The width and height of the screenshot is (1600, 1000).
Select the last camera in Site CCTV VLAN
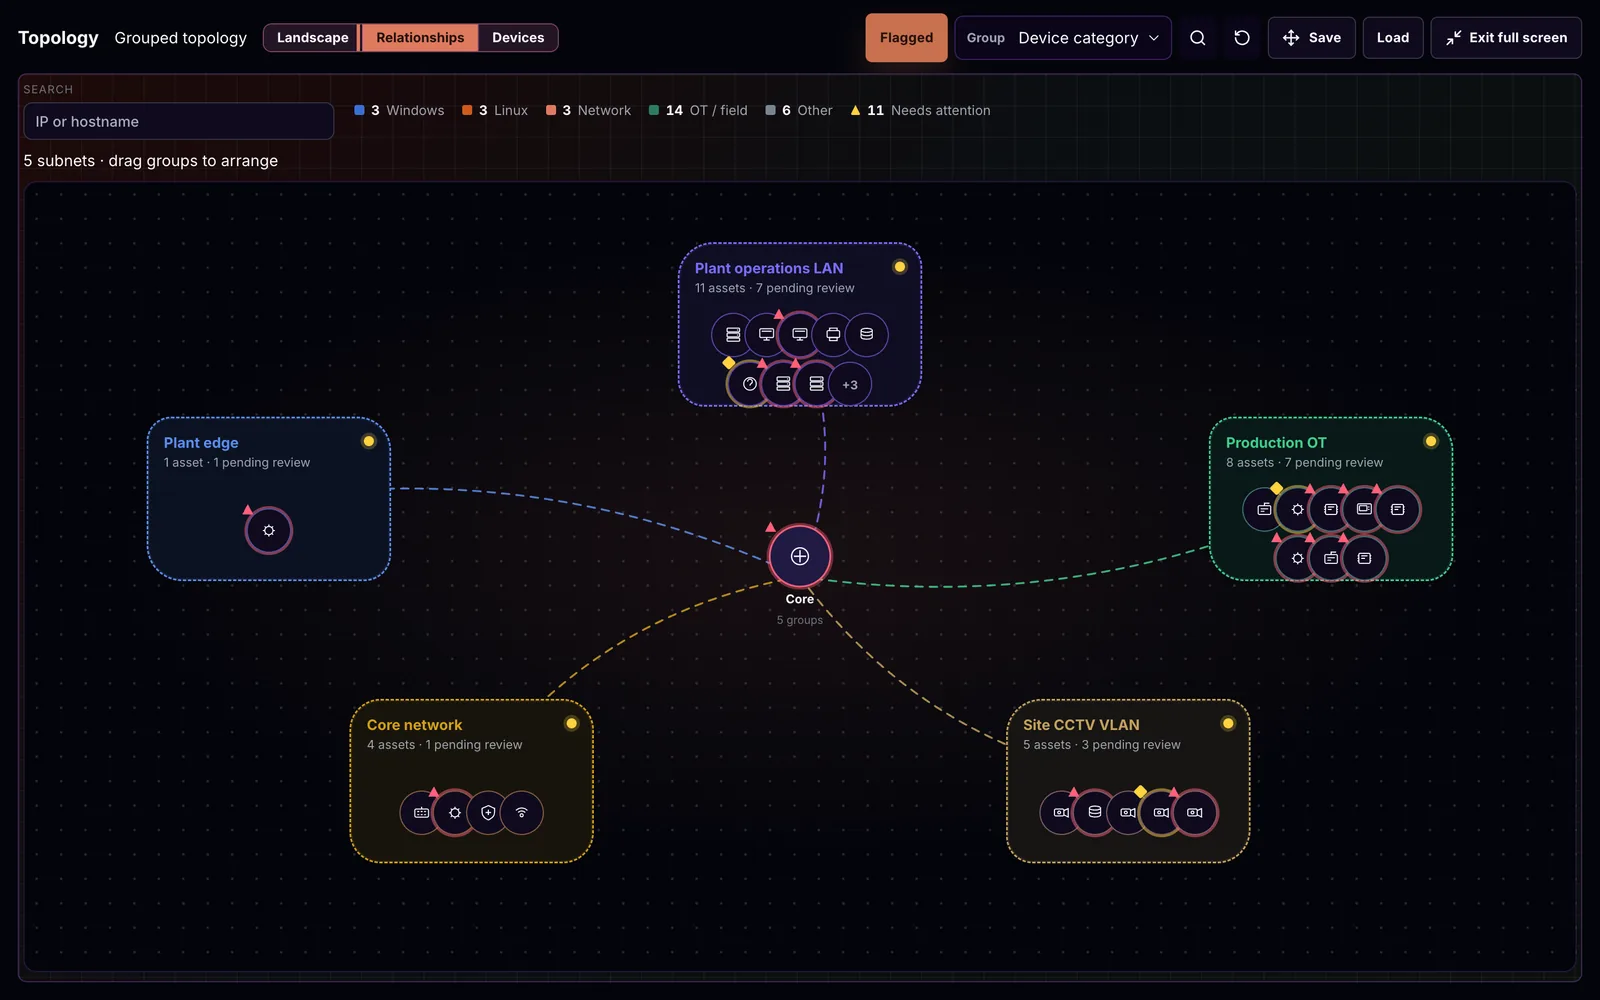1195,812
